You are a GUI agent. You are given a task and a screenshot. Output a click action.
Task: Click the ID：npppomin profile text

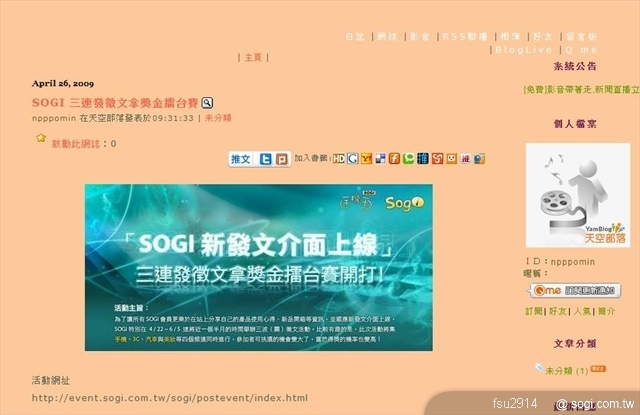click(x=560, y=262)
